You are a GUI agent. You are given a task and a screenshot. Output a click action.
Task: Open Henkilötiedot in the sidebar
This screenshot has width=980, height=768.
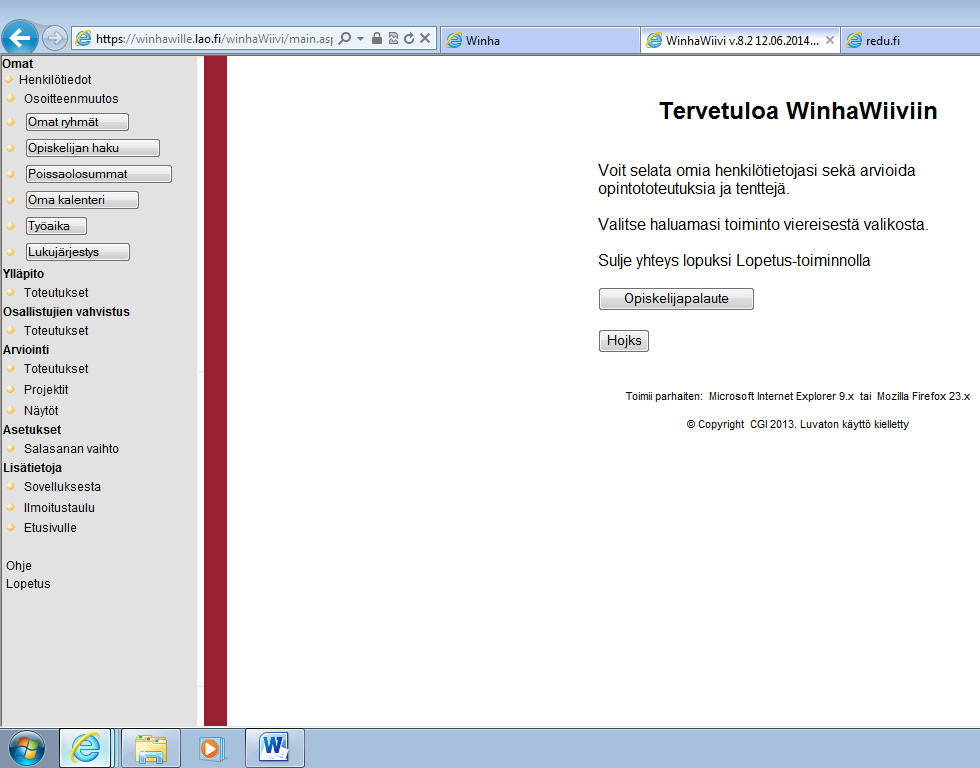pos(55,79)
